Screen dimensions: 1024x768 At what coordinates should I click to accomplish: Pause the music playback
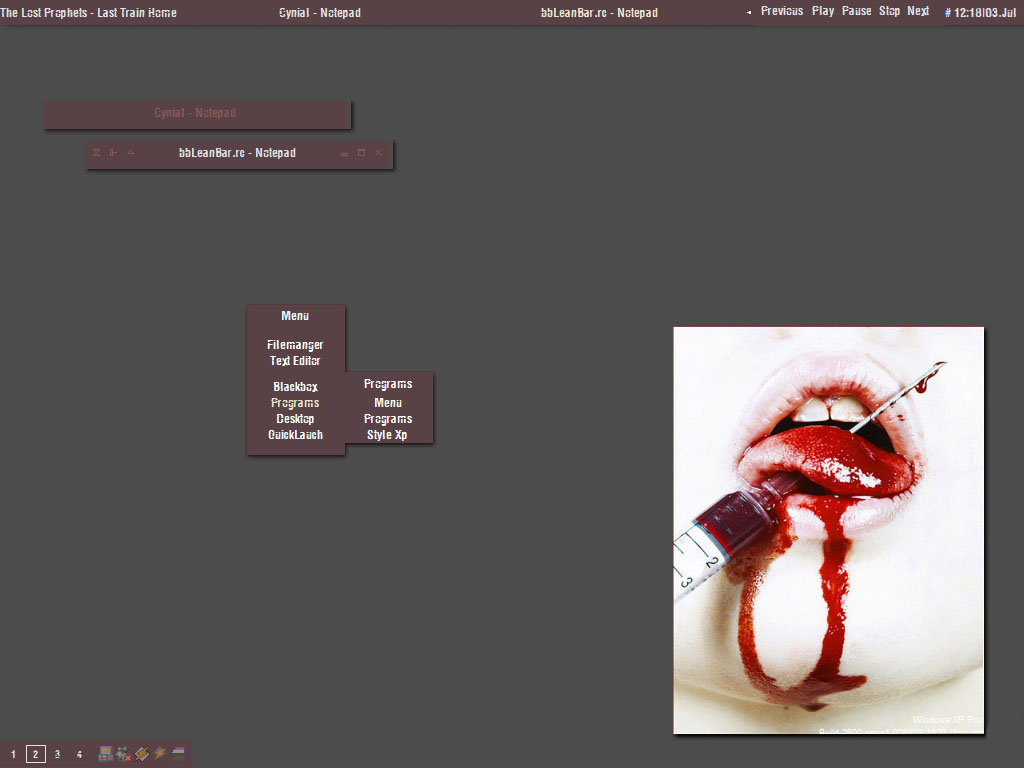click(856, 11)
